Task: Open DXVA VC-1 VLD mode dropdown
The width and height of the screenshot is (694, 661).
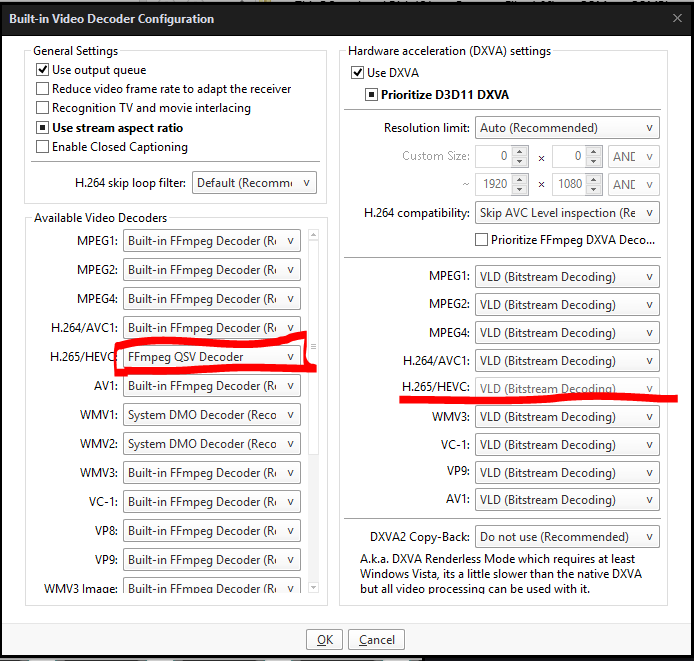Action: tap(567, 445)
